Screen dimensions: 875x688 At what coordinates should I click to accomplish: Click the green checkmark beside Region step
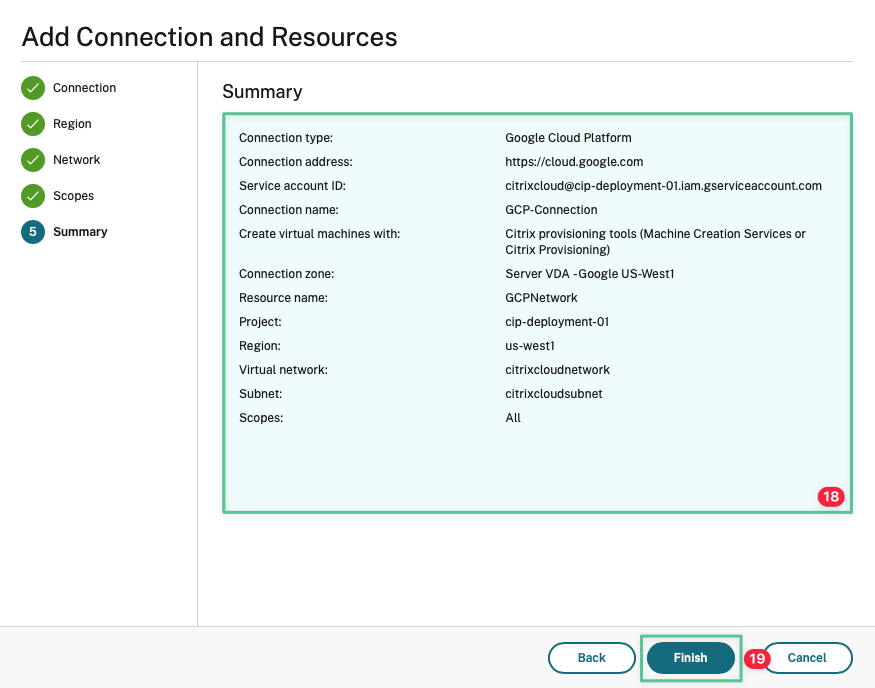pyautogui.click(x=33, y=124)
